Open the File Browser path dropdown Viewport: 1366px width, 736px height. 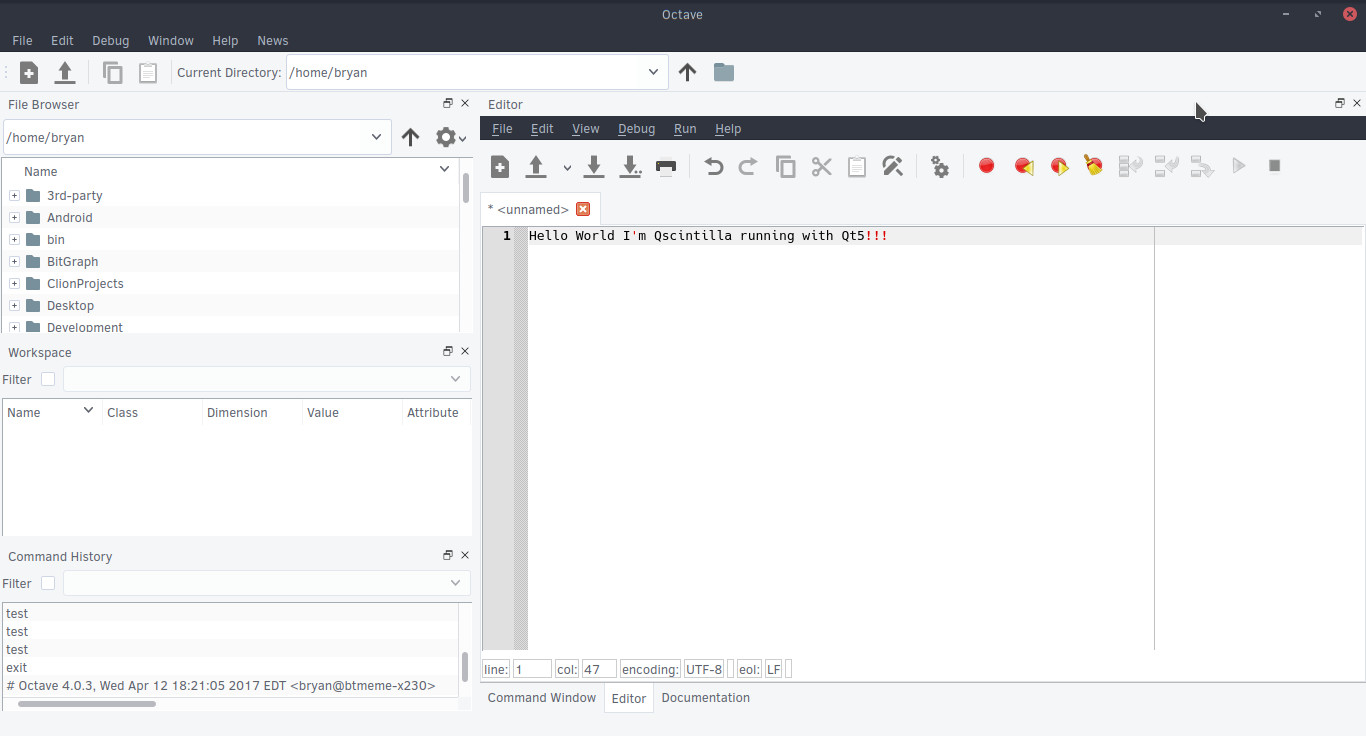coord(376,137)
